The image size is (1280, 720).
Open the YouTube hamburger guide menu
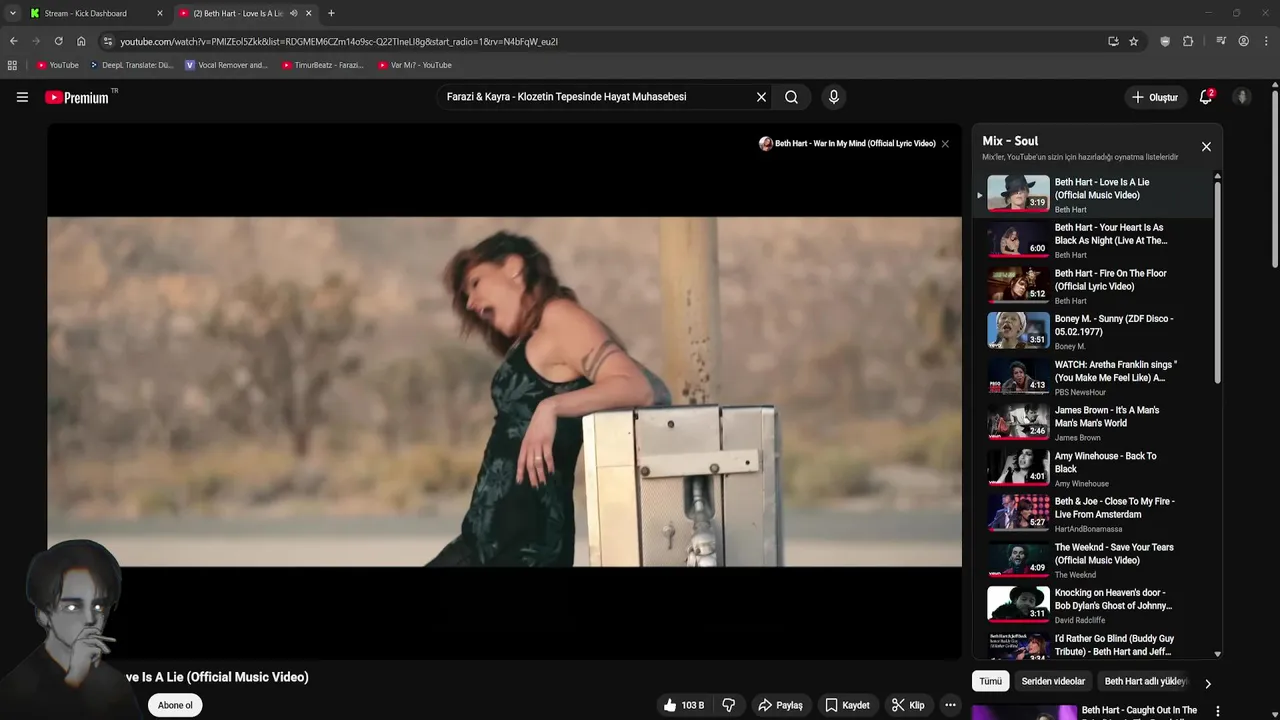[22, 97]
